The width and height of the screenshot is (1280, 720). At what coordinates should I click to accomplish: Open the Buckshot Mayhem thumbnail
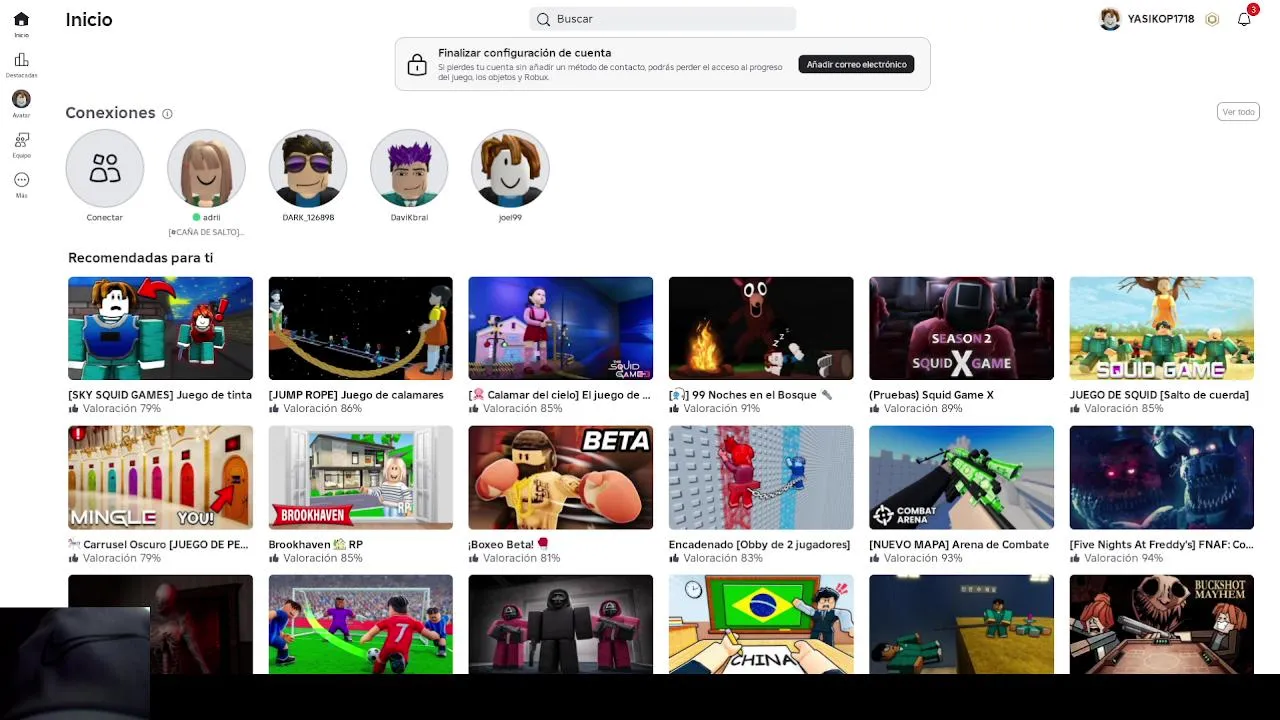[x=1161, y=624]
